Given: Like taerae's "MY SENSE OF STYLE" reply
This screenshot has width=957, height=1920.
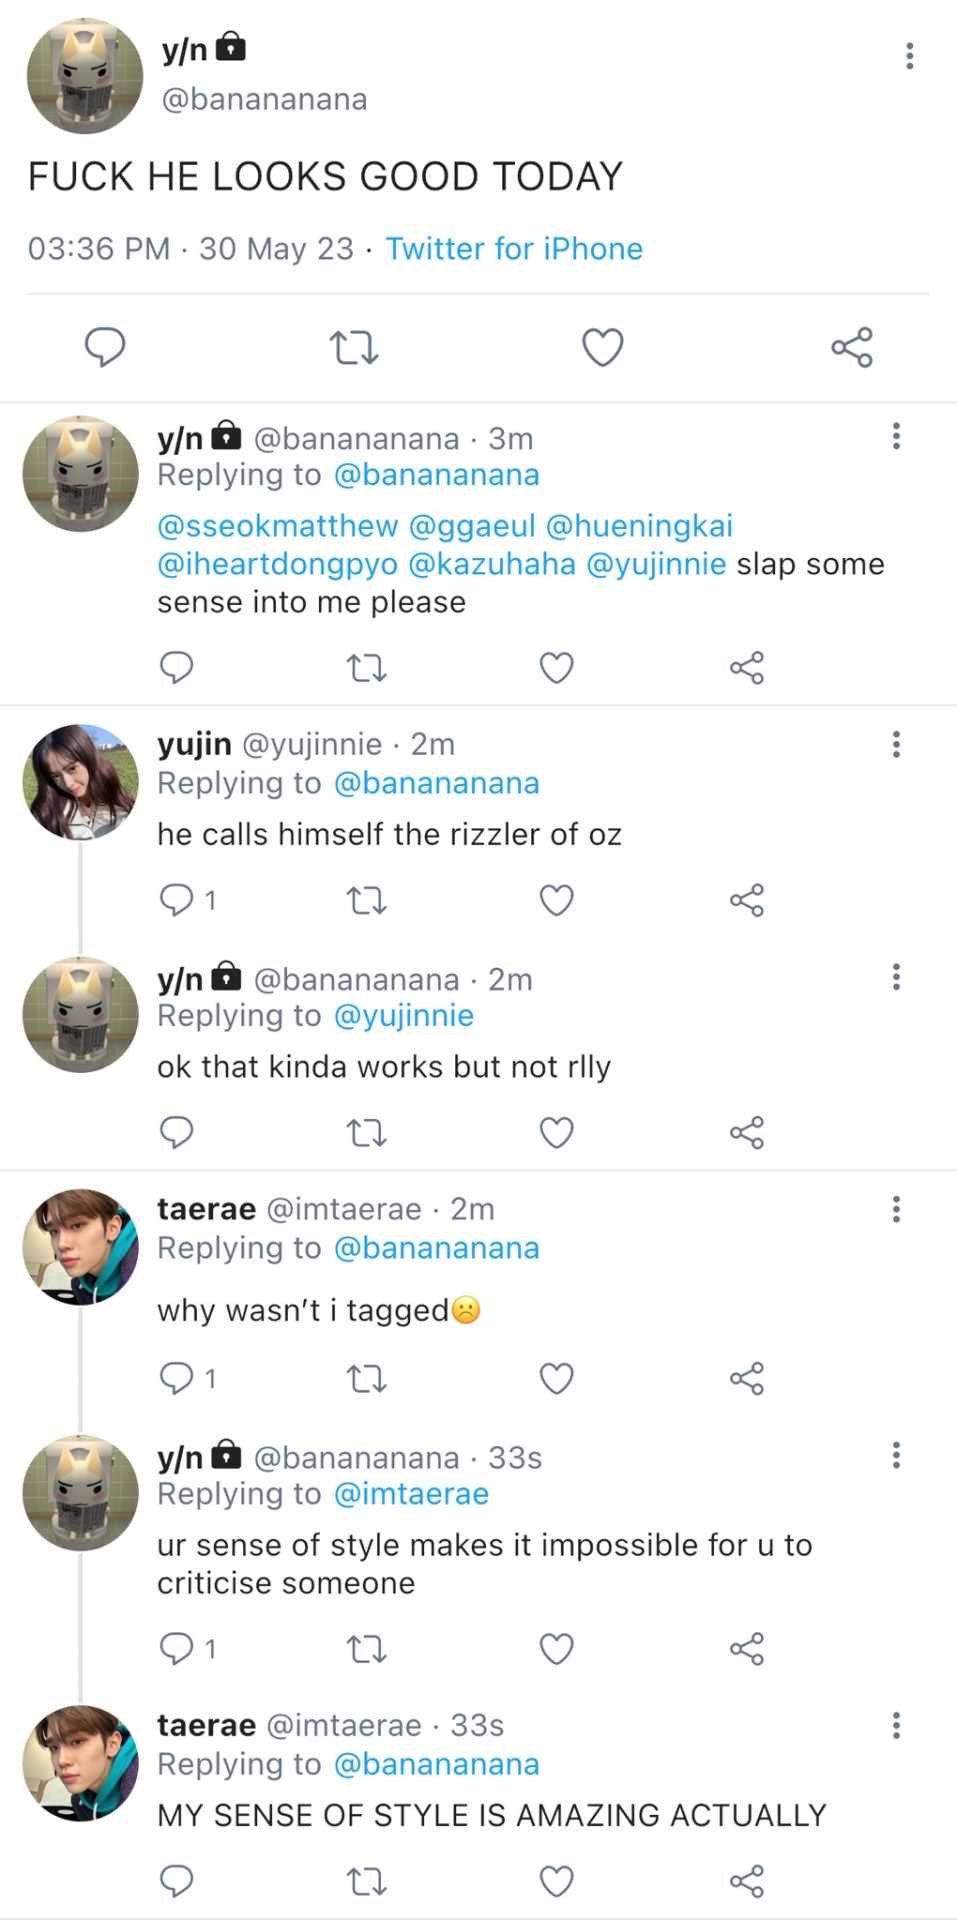Looking at the screenshot, I should click(x=556, y=1882).
